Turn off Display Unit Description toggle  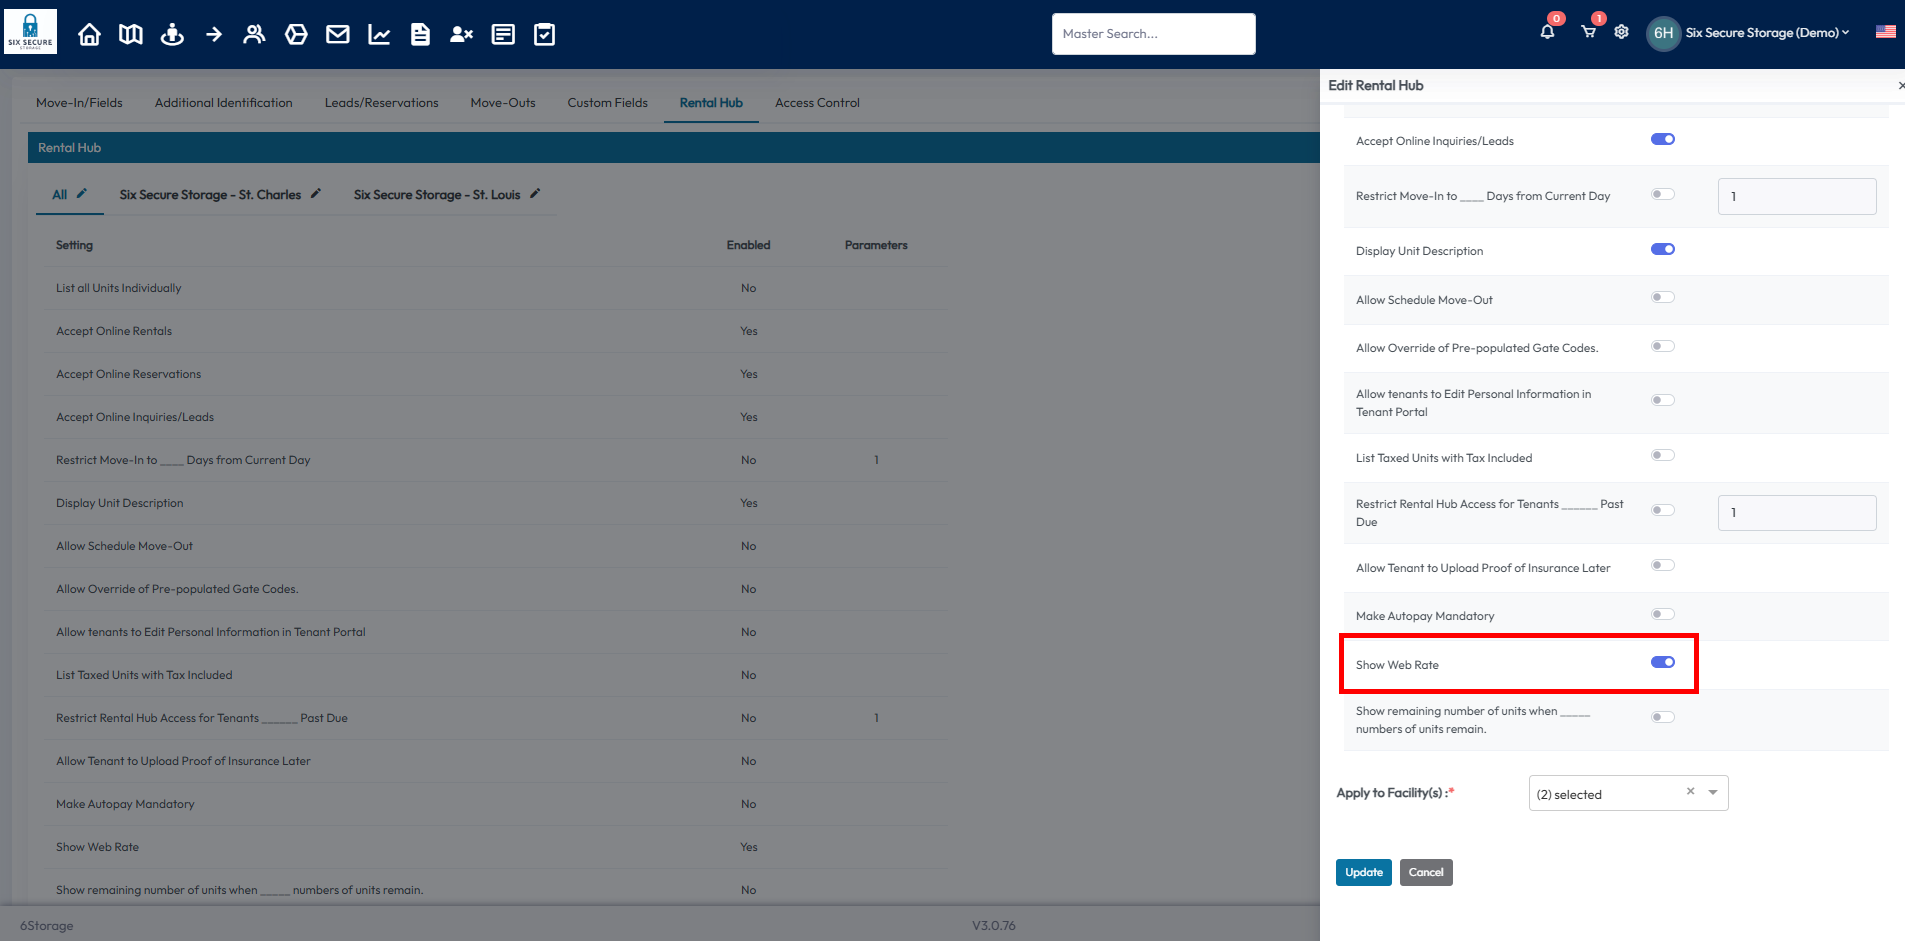(1662, 249)
